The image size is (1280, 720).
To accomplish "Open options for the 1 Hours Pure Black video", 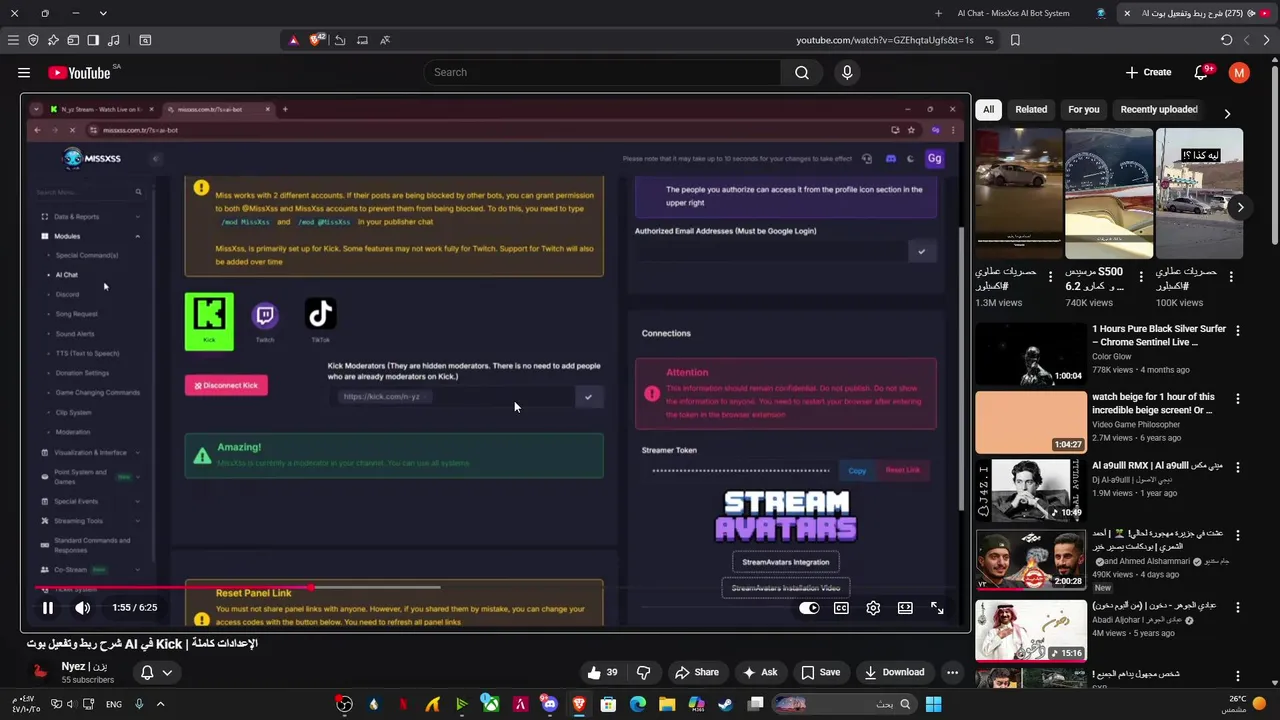I will [1238, 330].
